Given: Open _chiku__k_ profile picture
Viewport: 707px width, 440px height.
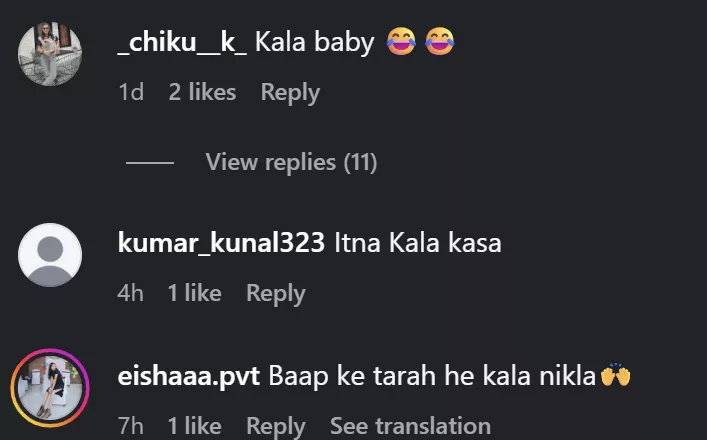Looking at the screenshot, I should (49, 54).
